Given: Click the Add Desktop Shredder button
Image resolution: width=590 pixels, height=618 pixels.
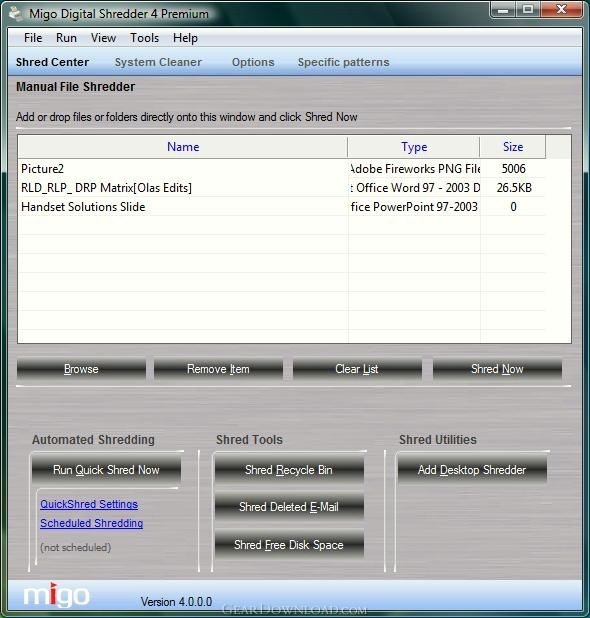Looking at the screenshot, I should coord(472,470).
